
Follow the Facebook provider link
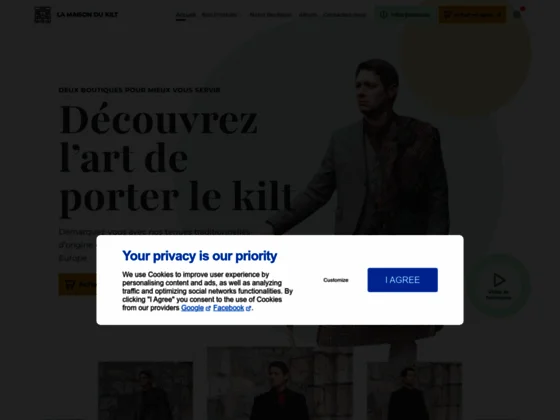coord(229,308)
